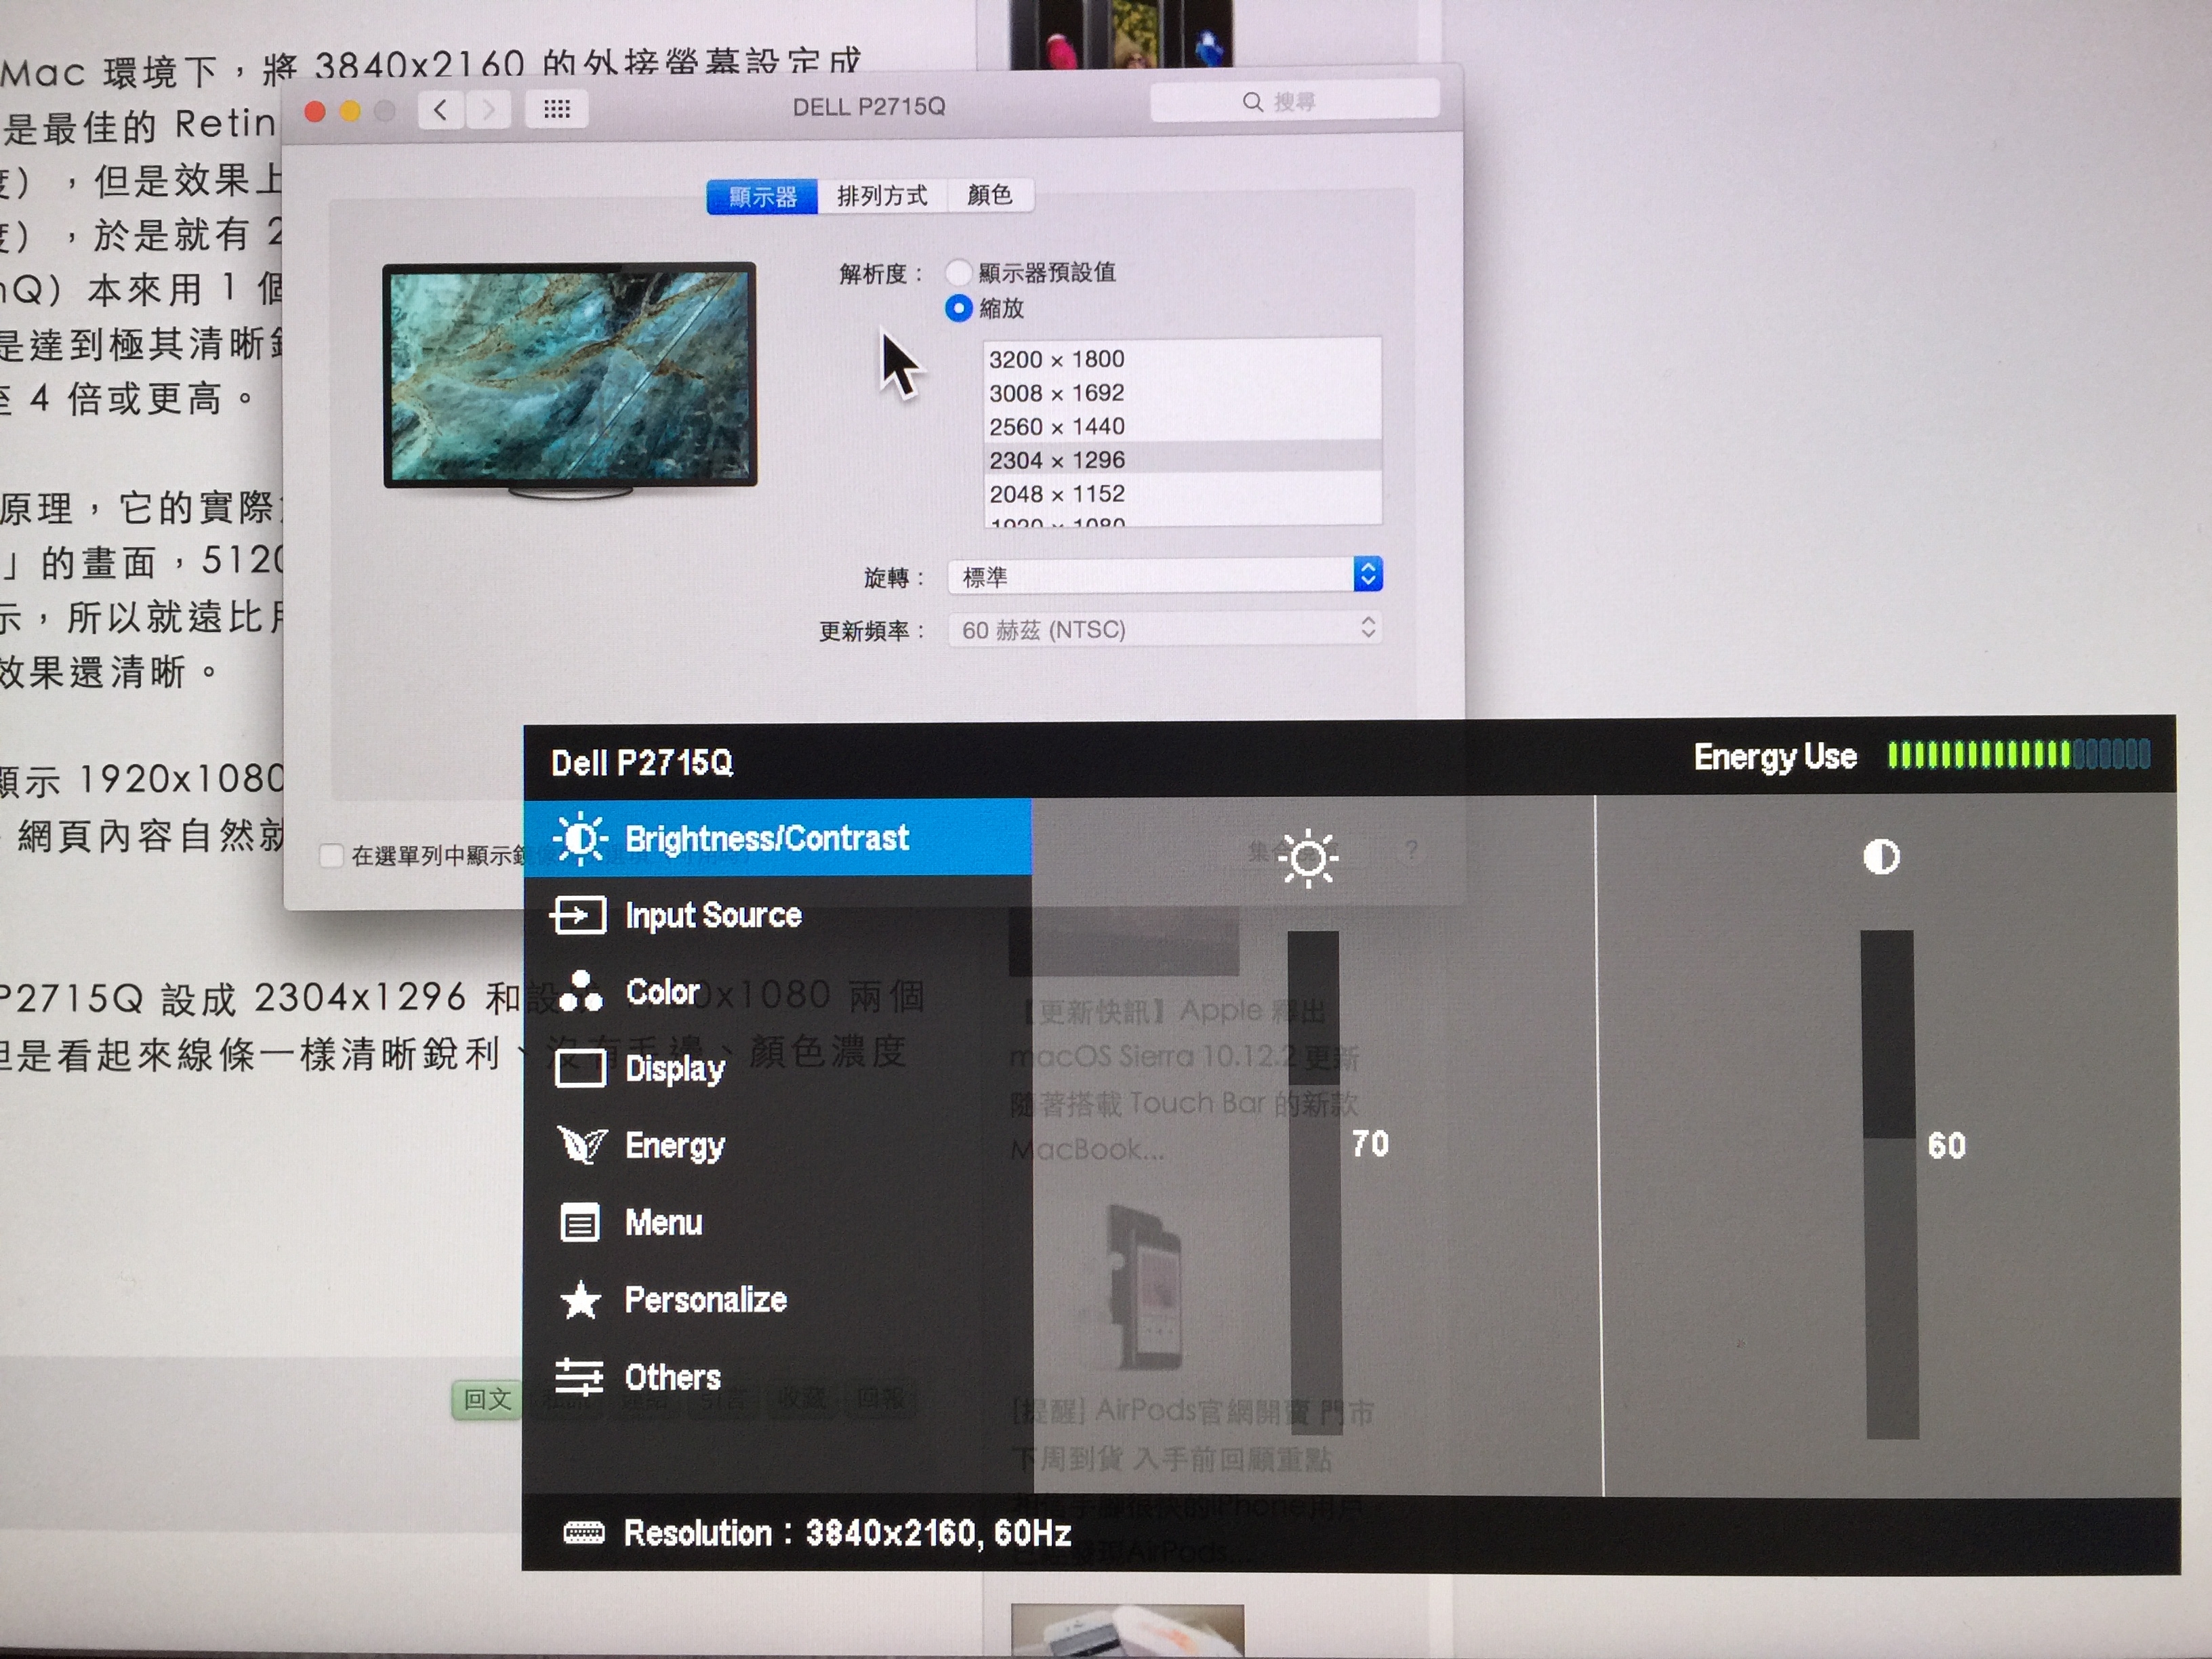Click the Menu list icon in OSD
The height and width of the screenshot is (1659, 2212).
click(x=580, y=1222)
